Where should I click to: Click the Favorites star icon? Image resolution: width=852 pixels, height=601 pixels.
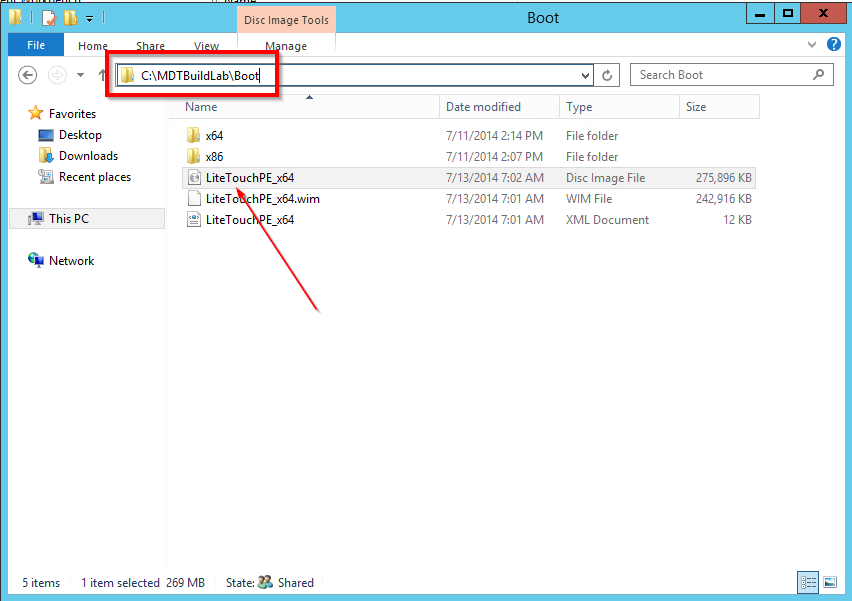coord(36,113)
